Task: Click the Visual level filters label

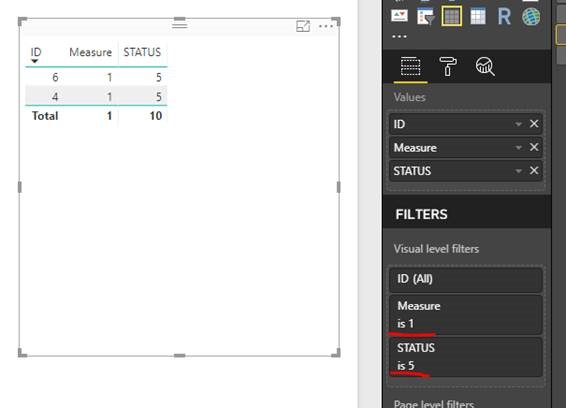Action: tap(436, 249)
